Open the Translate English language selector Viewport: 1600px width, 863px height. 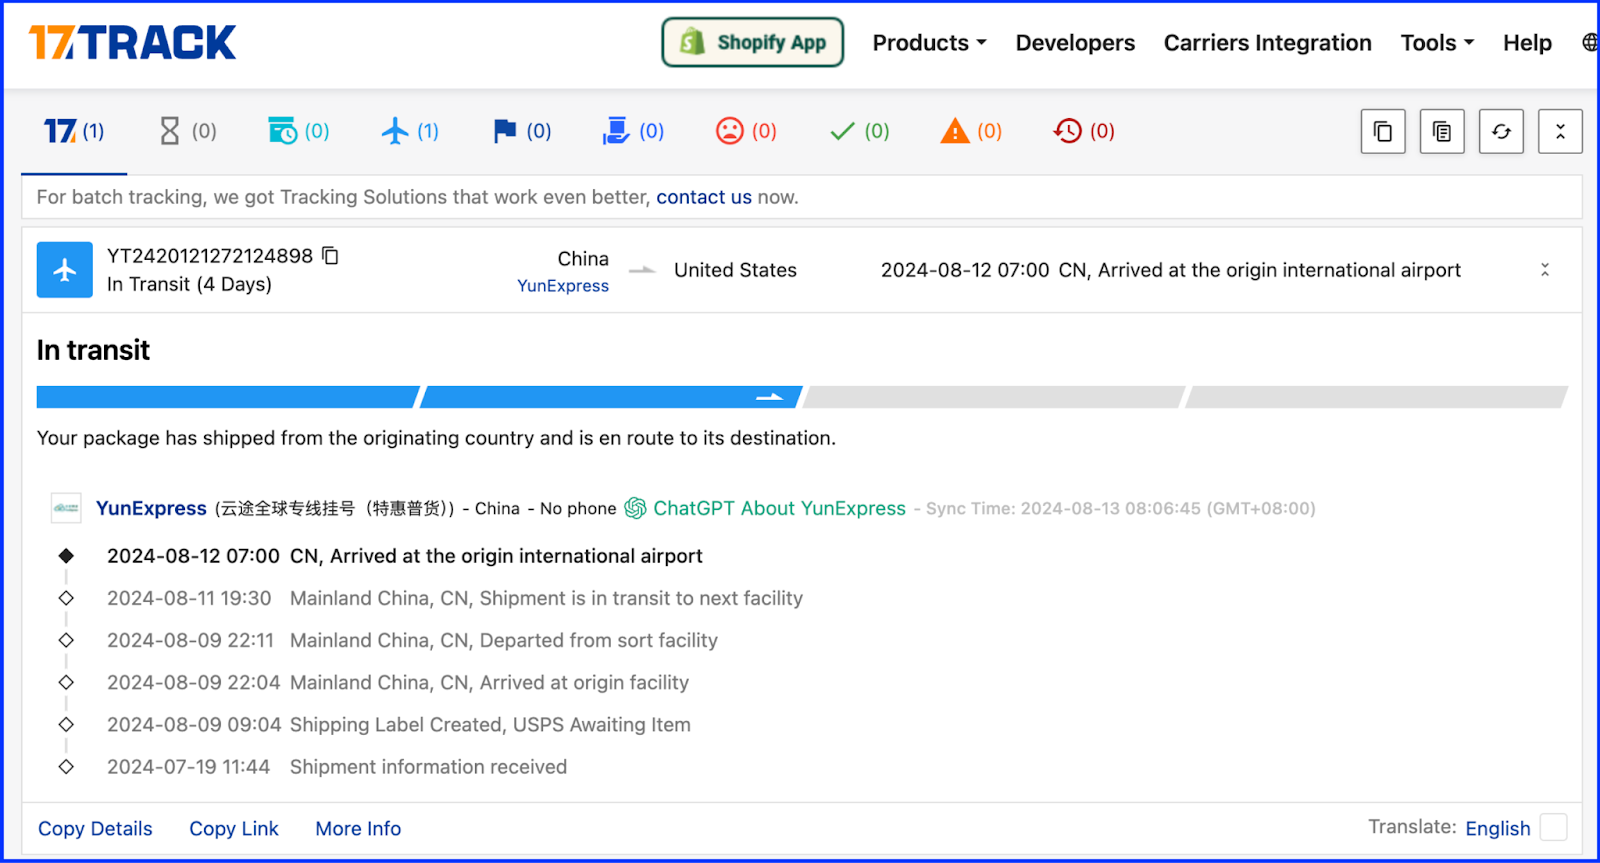pos(1497,828)
